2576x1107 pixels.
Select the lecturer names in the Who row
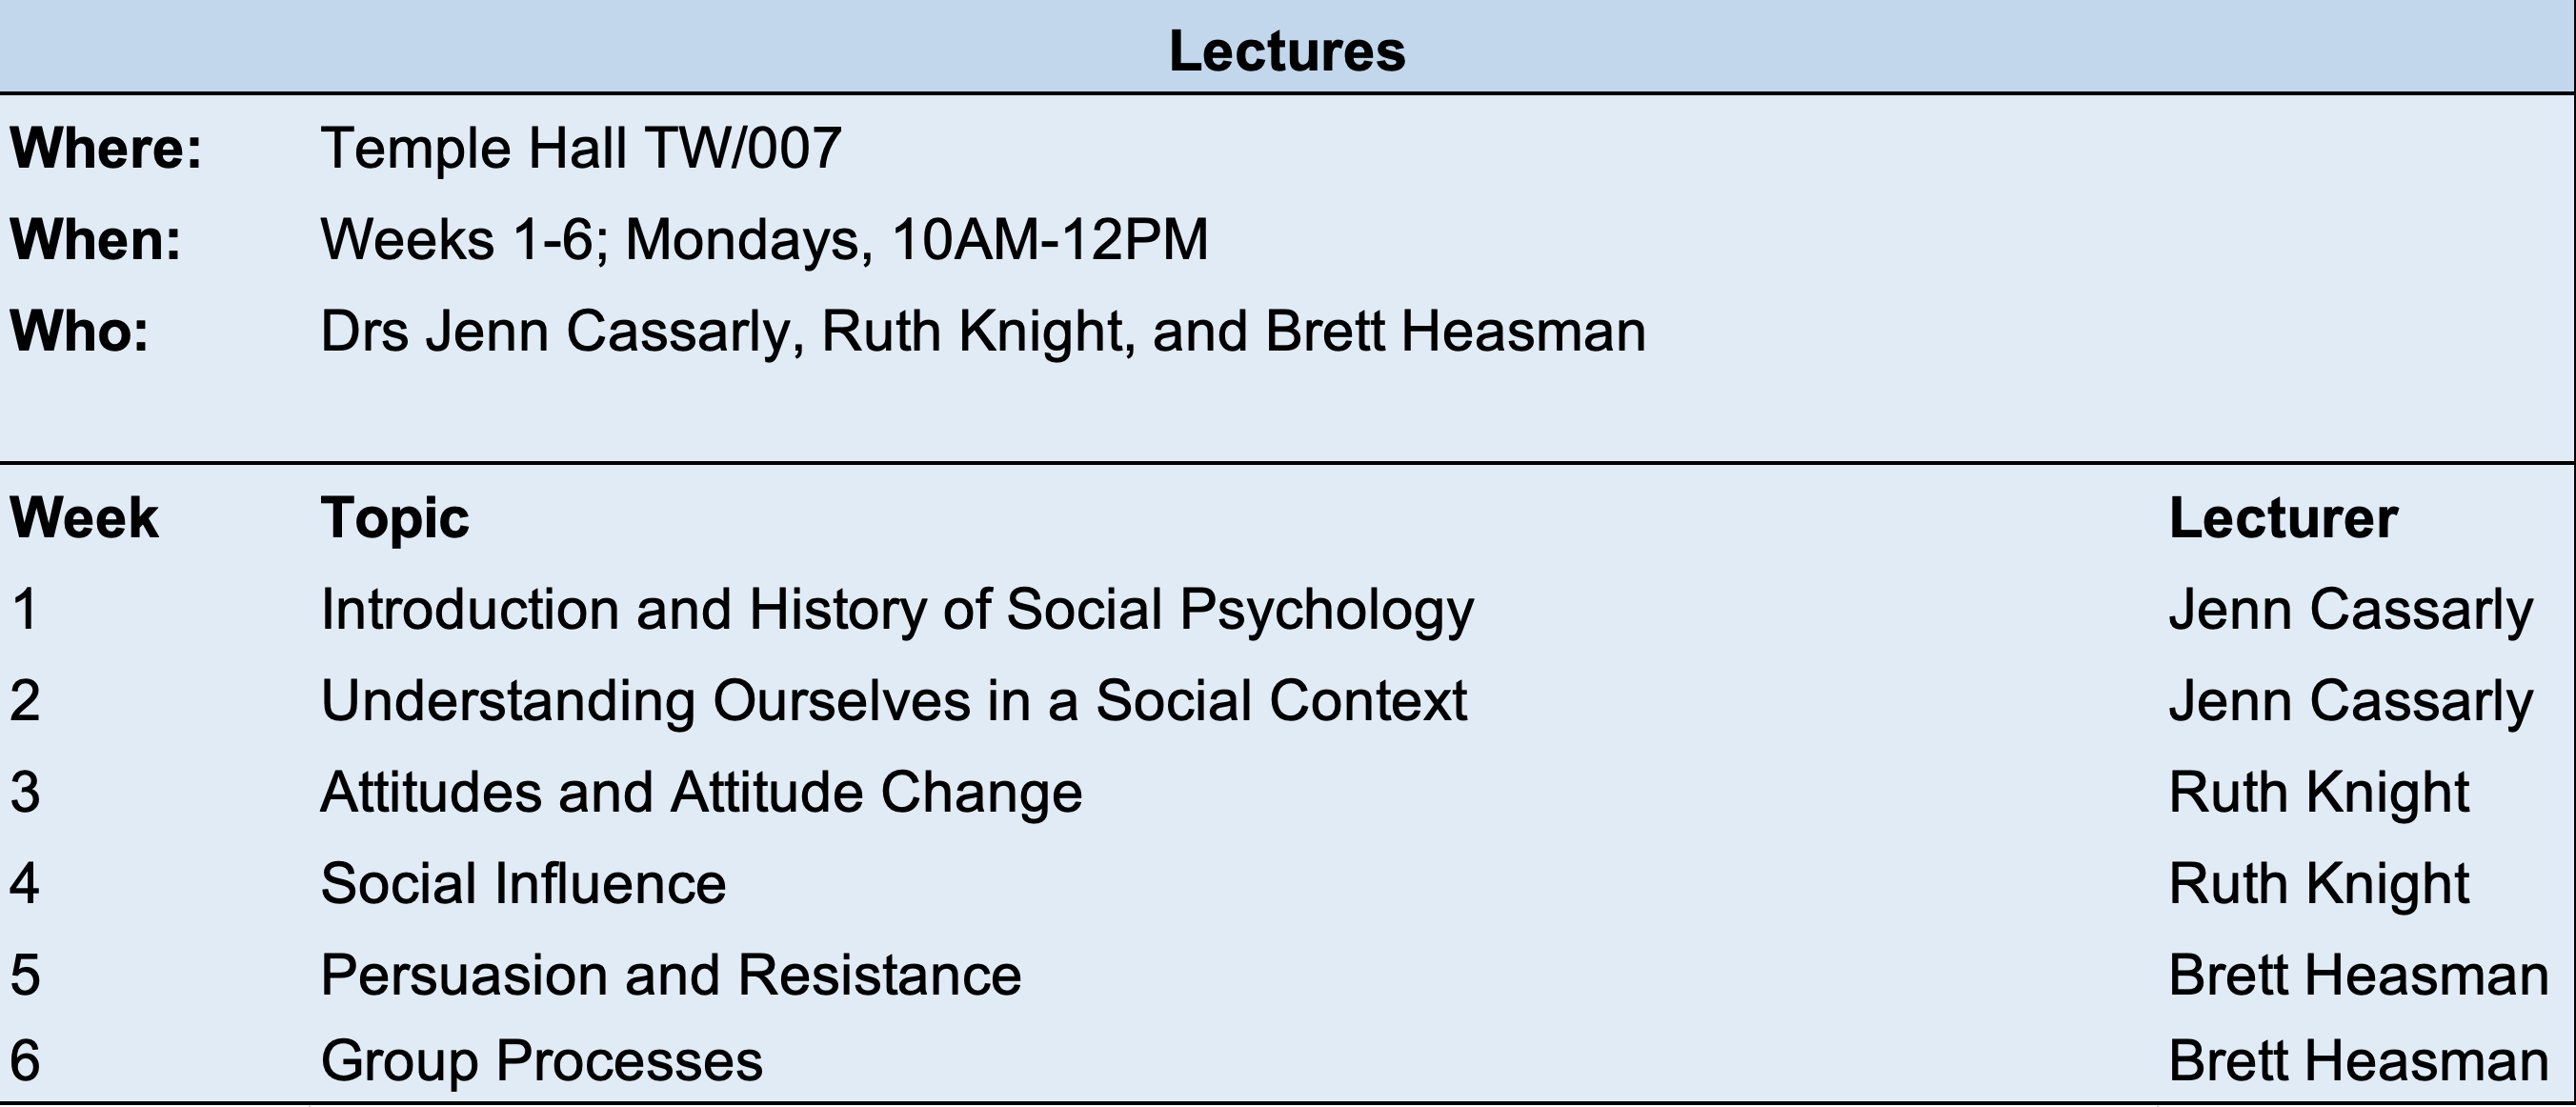point(982,331)
